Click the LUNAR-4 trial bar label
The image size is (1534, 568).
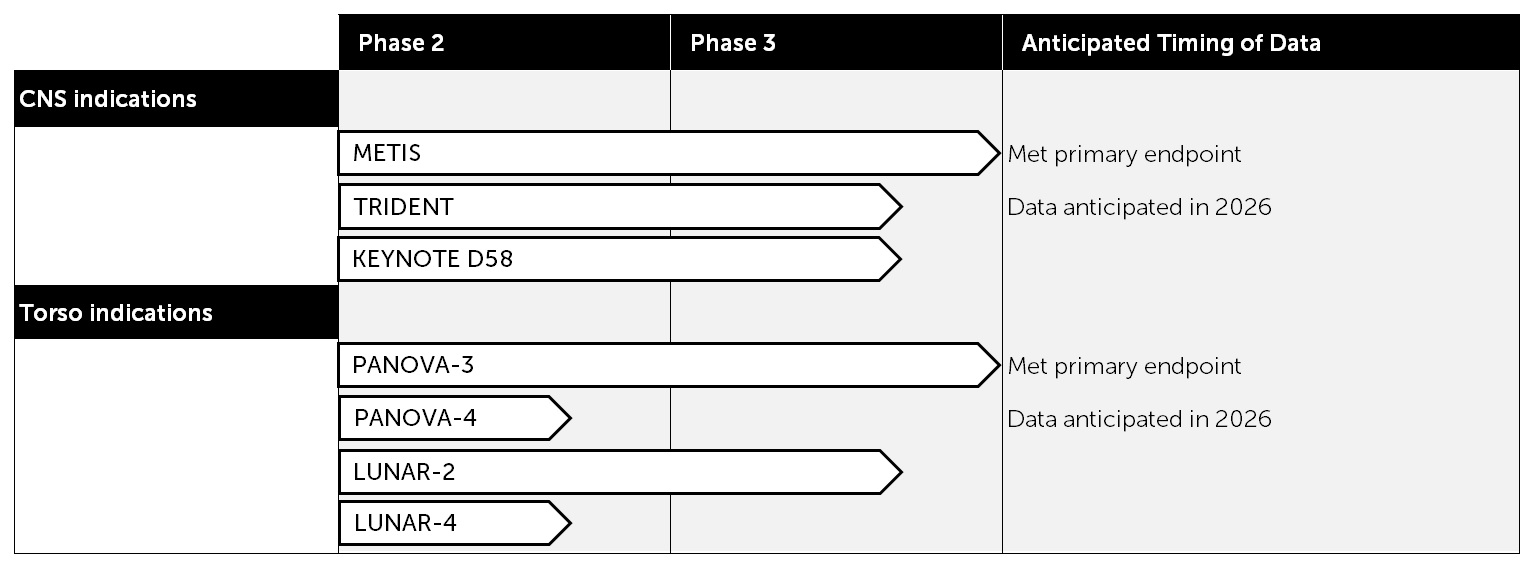click(405, 523)
